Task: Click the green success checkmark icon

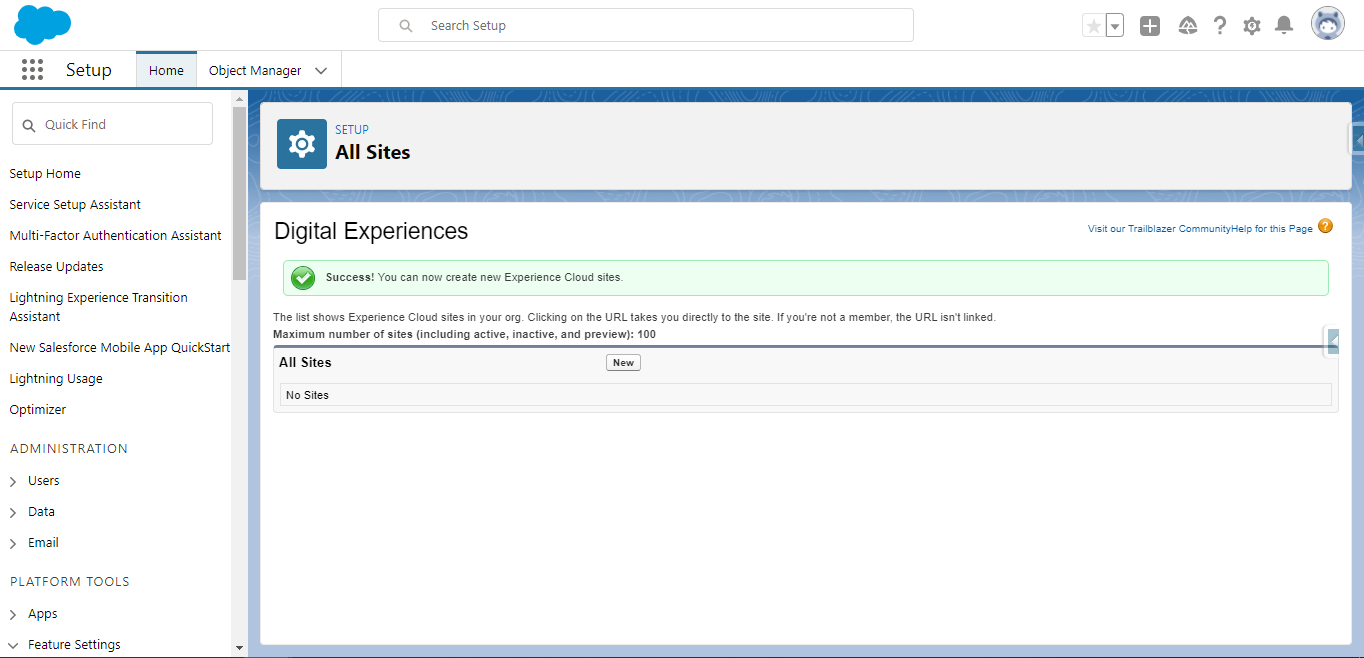Action: [303, 278]
